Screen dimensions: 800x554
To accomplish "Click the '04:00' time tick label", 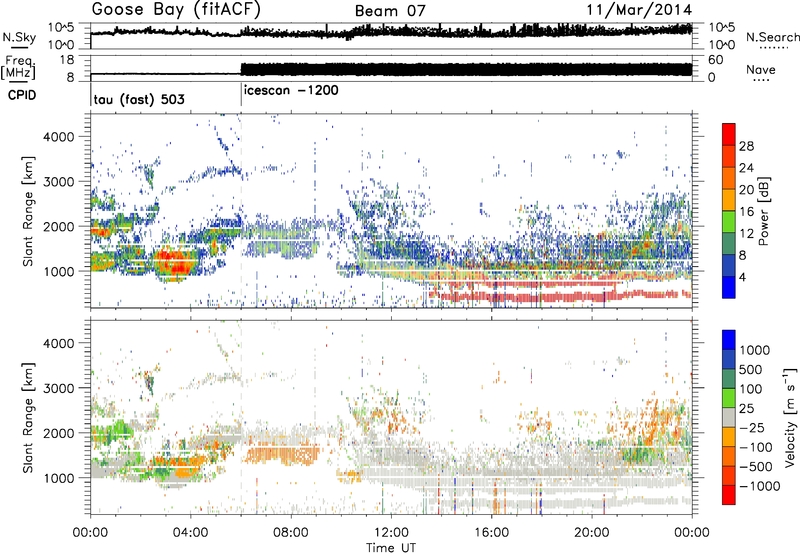I will 190,533.
